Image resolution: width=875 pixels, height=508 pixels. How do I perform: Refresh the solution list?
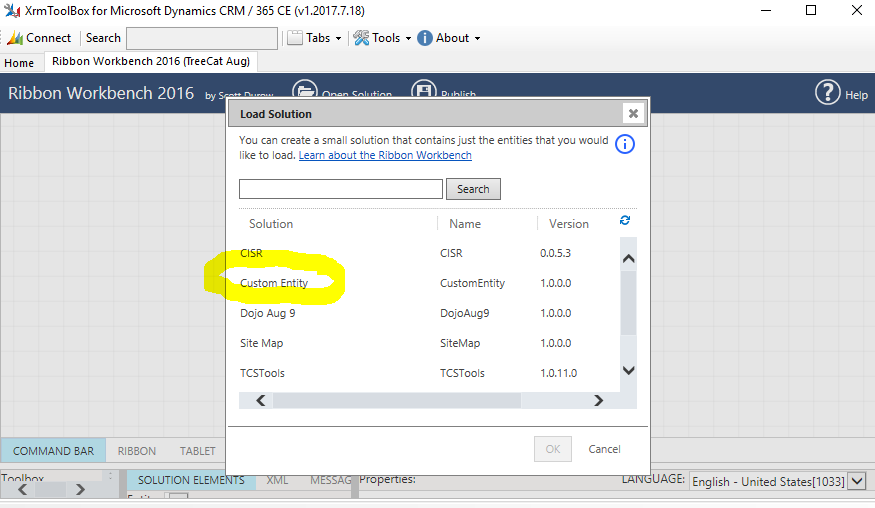tap(625, 221)
